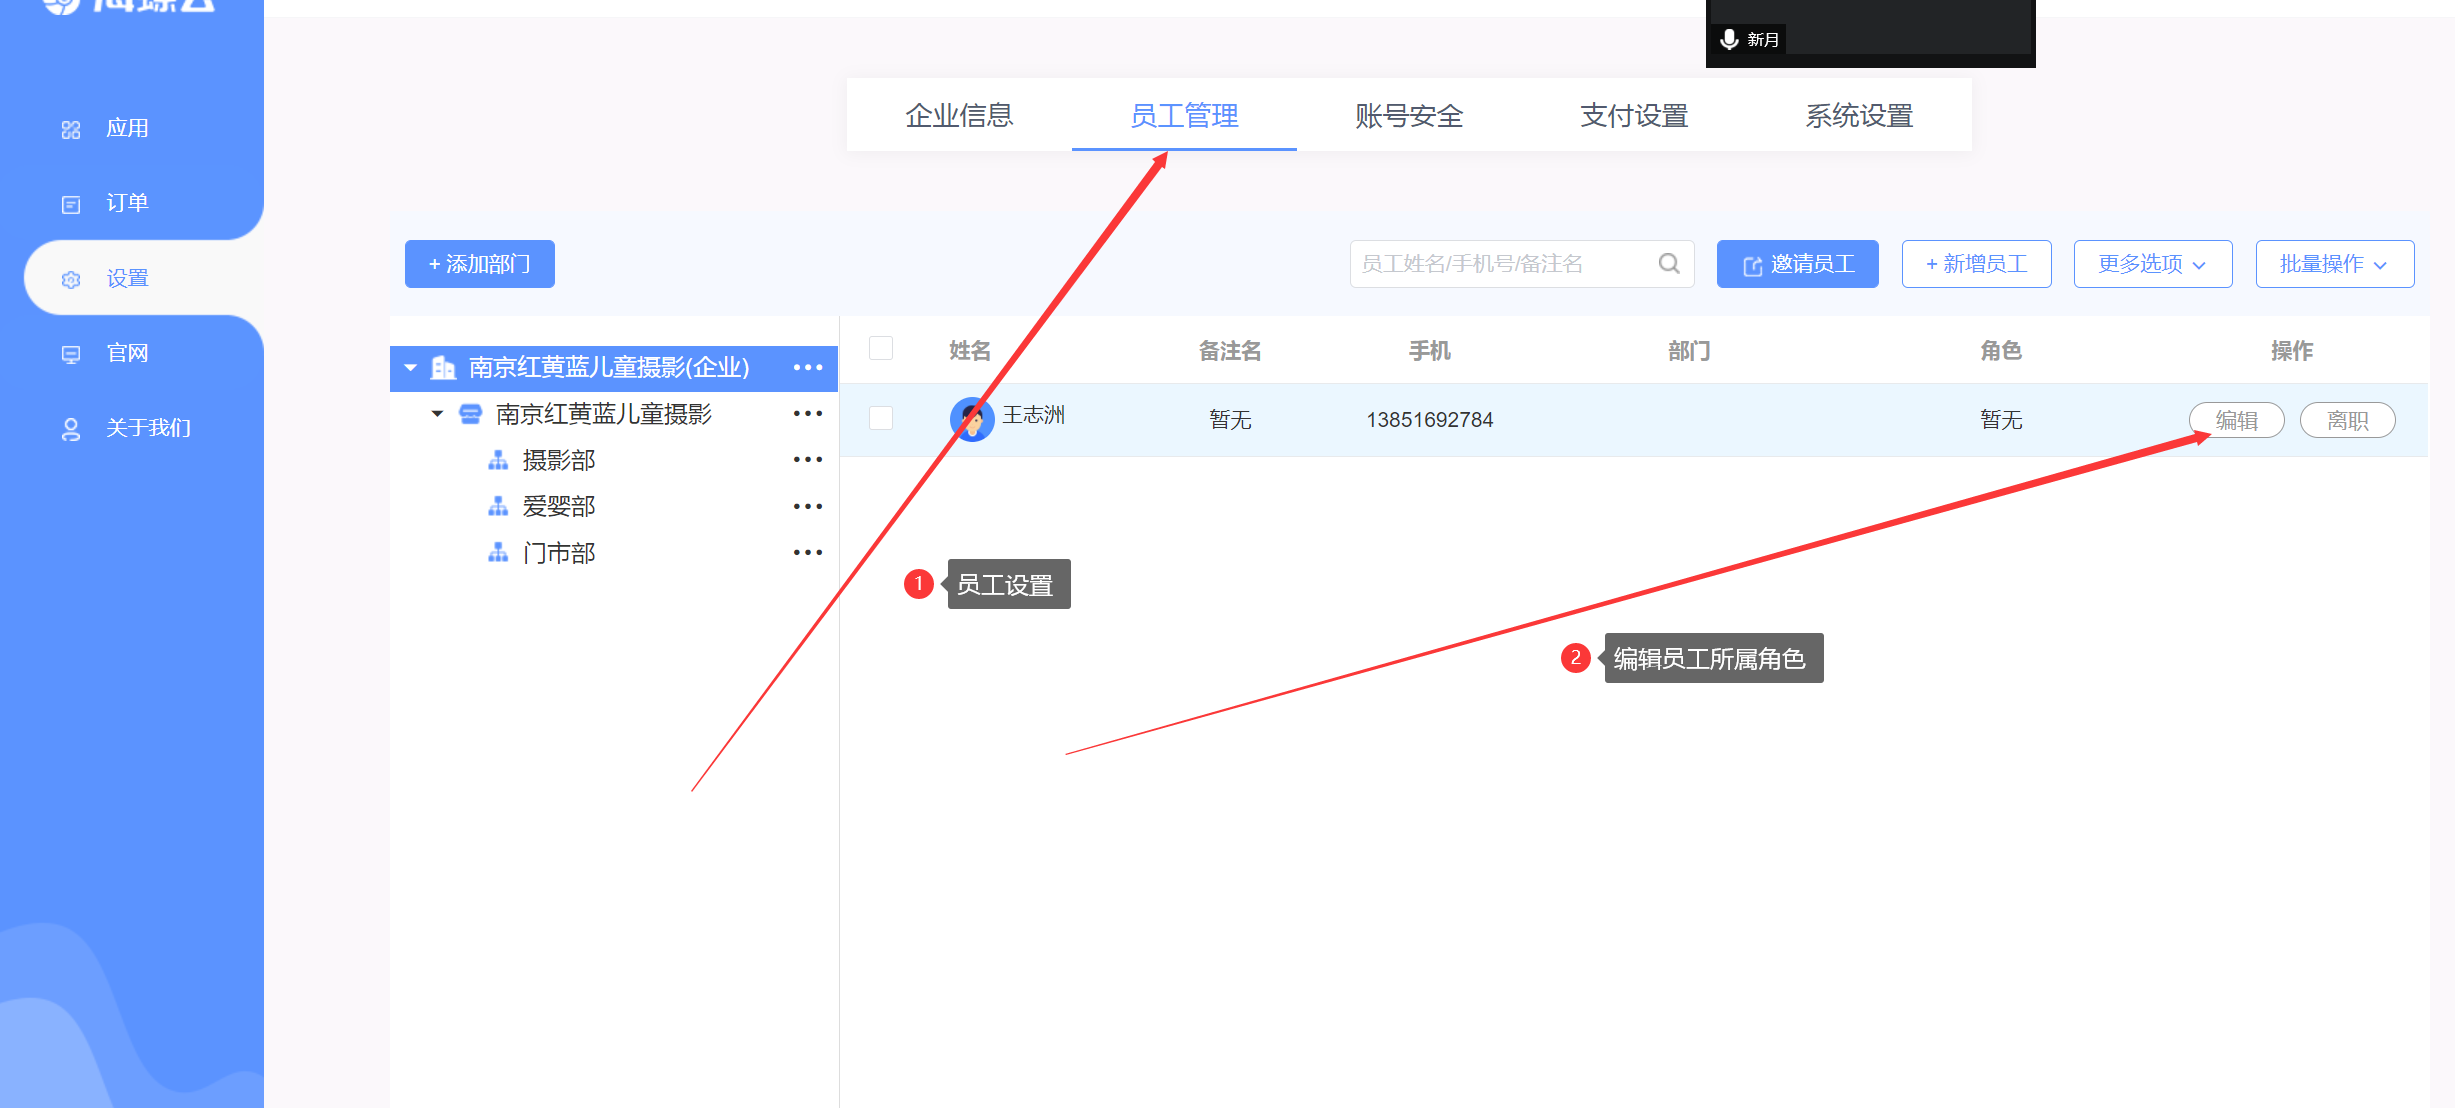This screenshot has width=2455, height=1108.
Task: Open three-dot menu for 摄影部
Action: (x=807, y=460)
